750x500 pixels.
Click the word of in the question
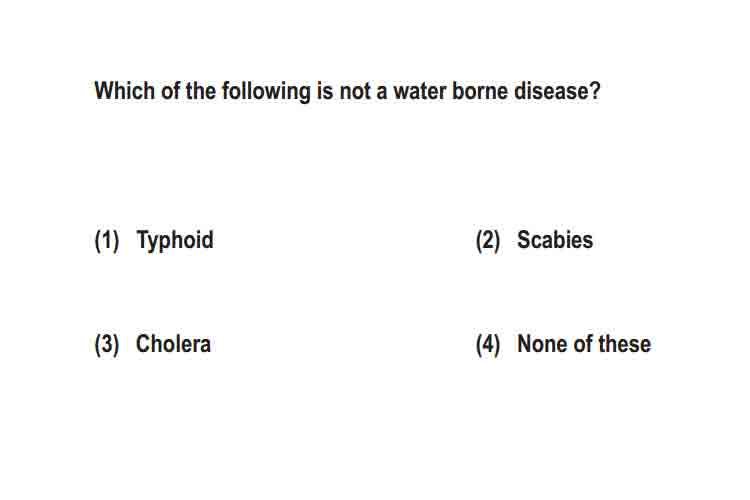coord(170,90)
